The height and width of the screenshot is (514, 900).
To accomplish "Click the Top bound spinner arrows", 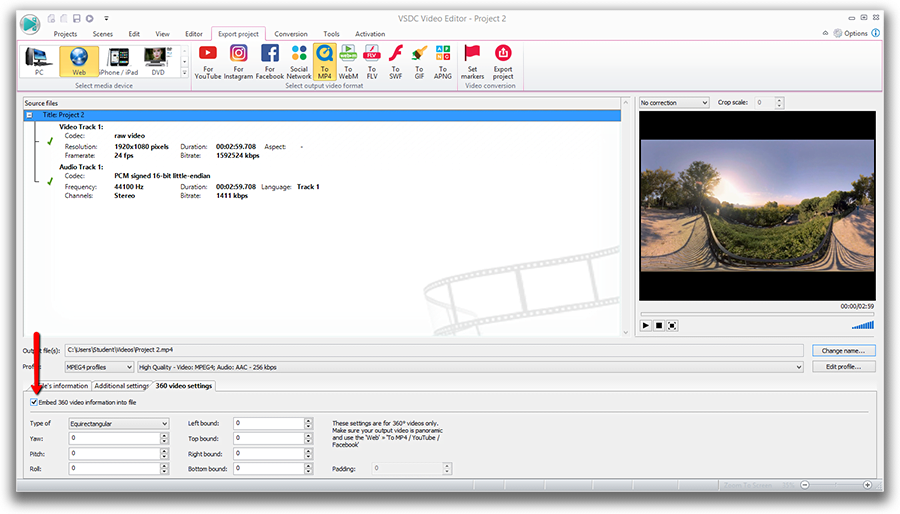I will pos(308,438).
